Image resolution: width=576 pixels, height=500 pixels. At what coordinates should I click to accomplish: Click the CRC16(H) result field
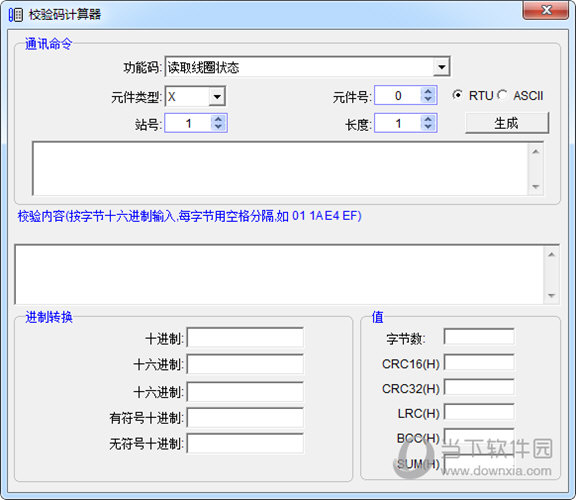click(x=479, y=363)
